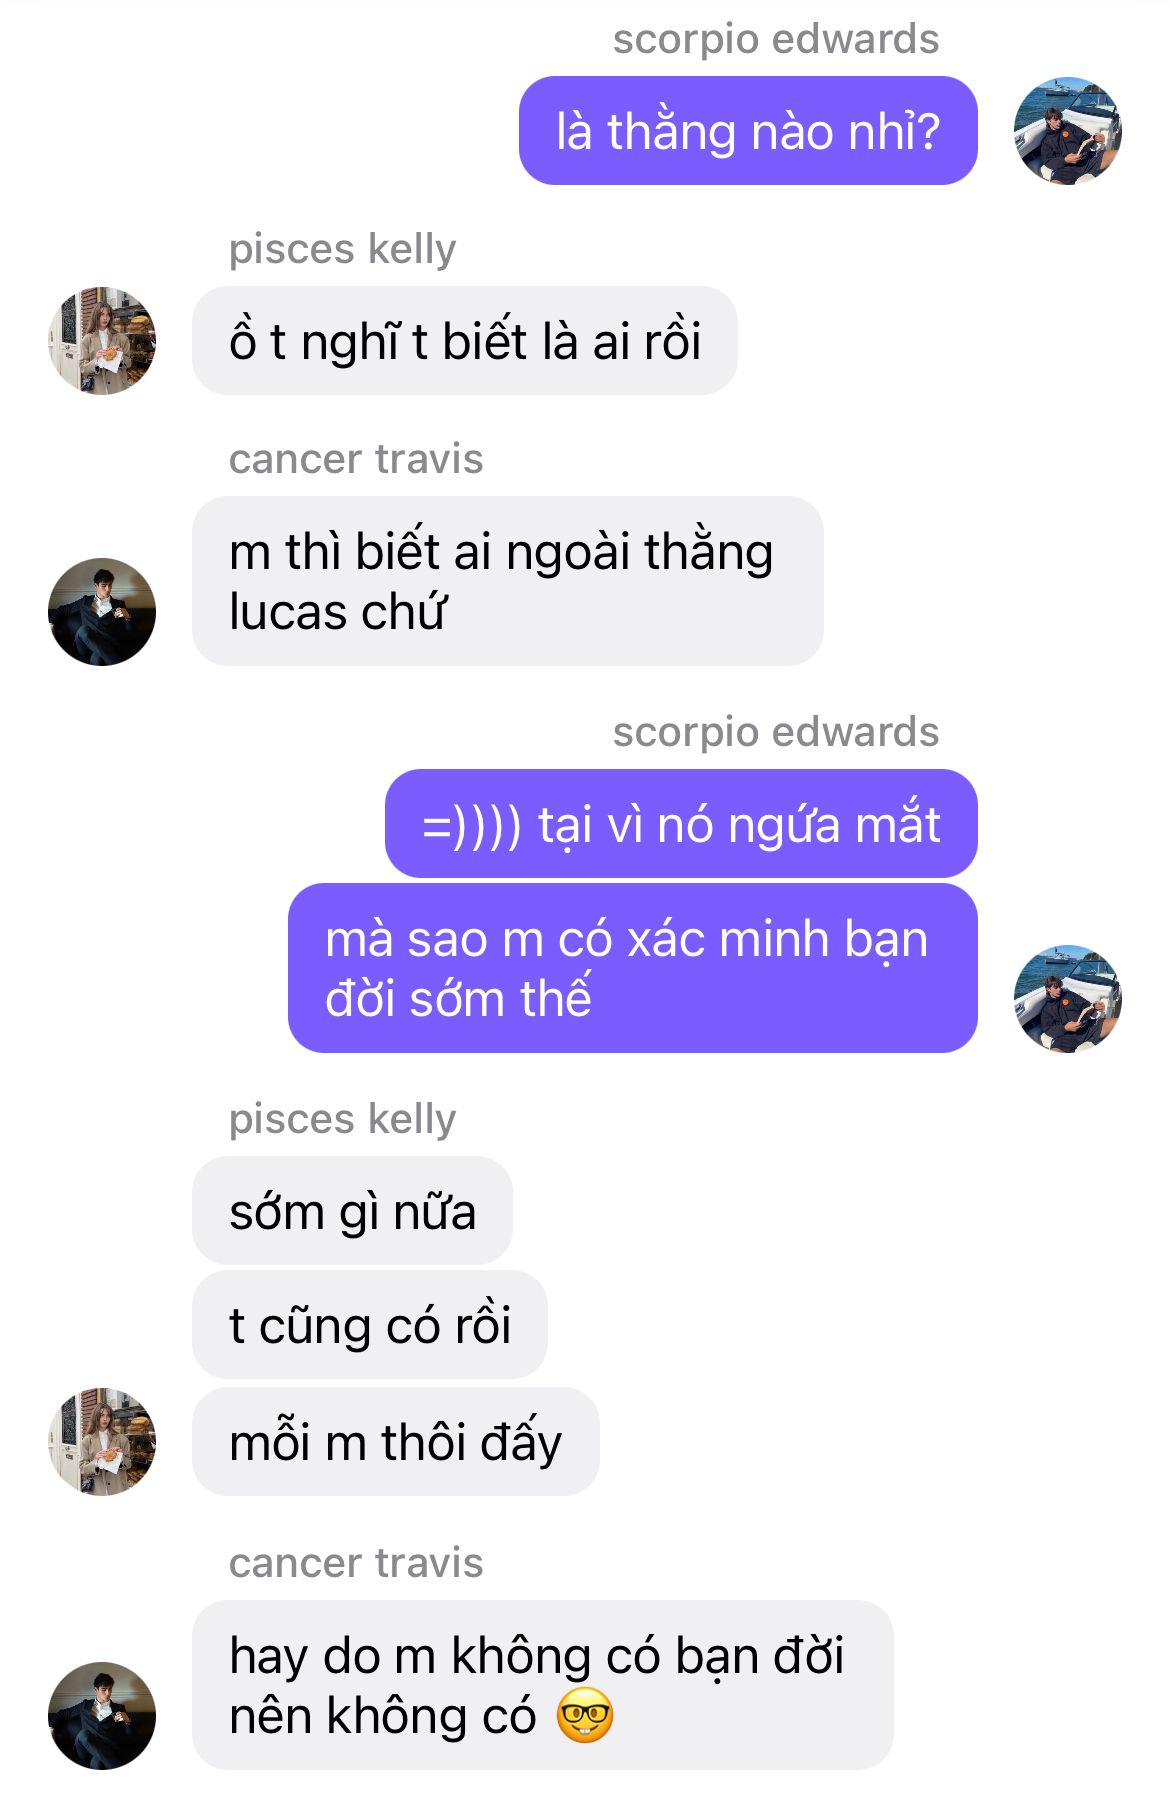This screenshot has height=1802, width=1170.
Task: Open pisces kelly avatar near 'ồ t nghĩ' message
Action: (x=102, y=341)
